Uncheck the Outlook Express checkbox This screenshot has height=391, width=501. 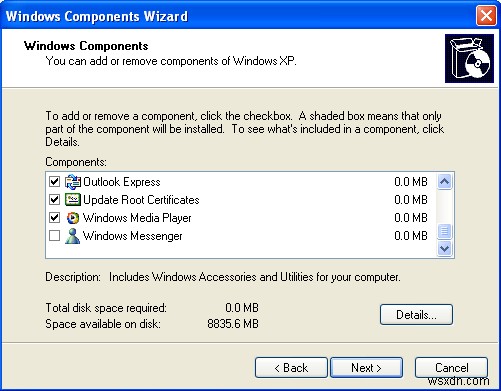pos(54,182)
